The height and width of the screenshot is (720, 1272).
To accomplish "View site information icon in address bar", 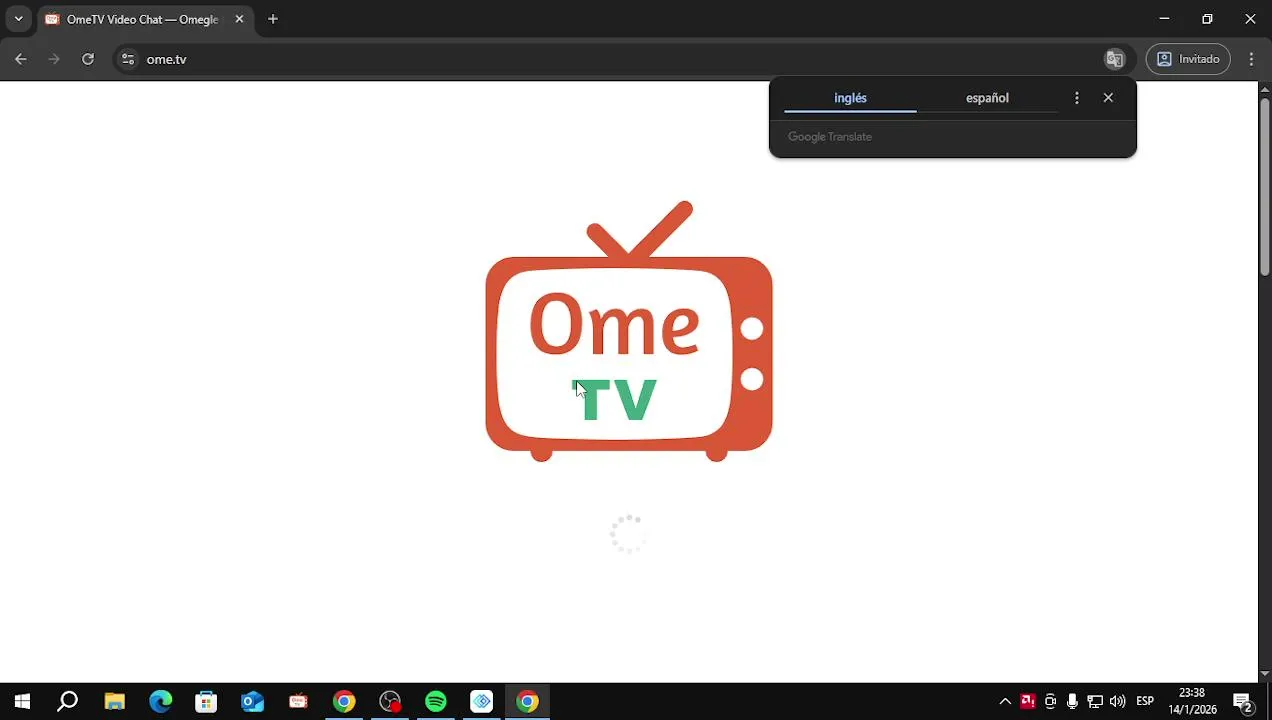I will pos(127,59).
